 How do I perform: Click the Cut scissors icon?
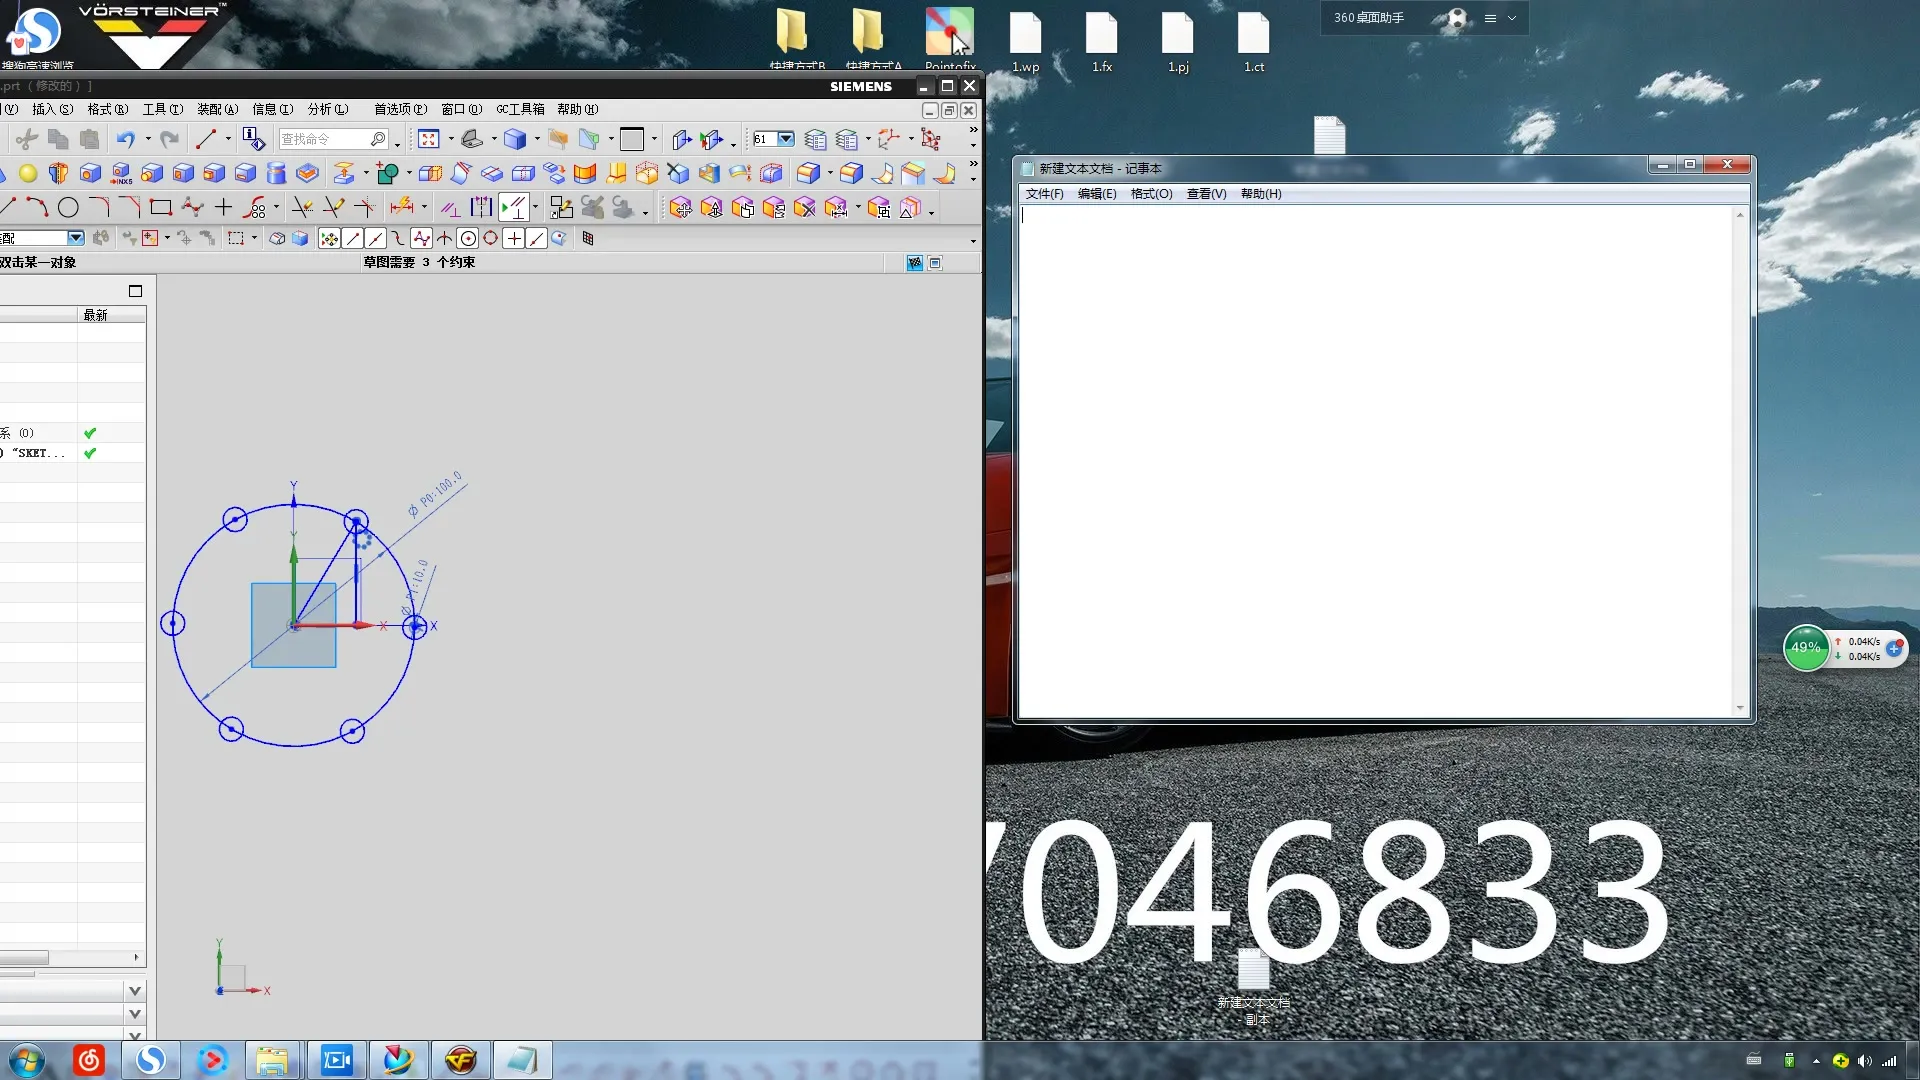pyautogui.click(x=27, y=140)
